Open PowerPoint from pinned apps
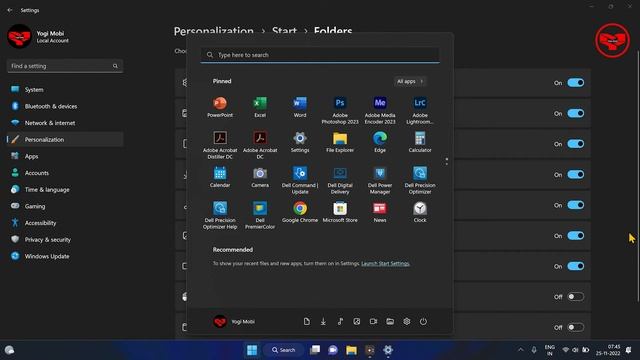Image resolution: width=640 pixels, height=360 pixels. (x=220, y=107)
